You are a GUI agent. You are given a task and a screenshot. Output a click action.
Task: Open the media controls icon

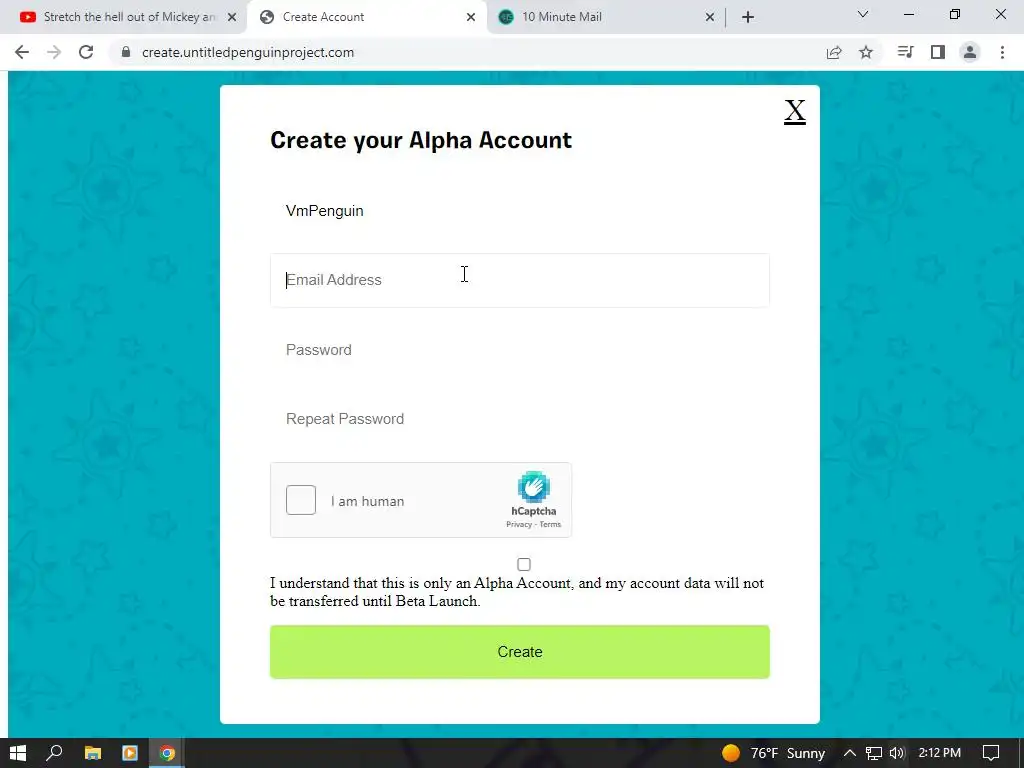pos(905,52)
